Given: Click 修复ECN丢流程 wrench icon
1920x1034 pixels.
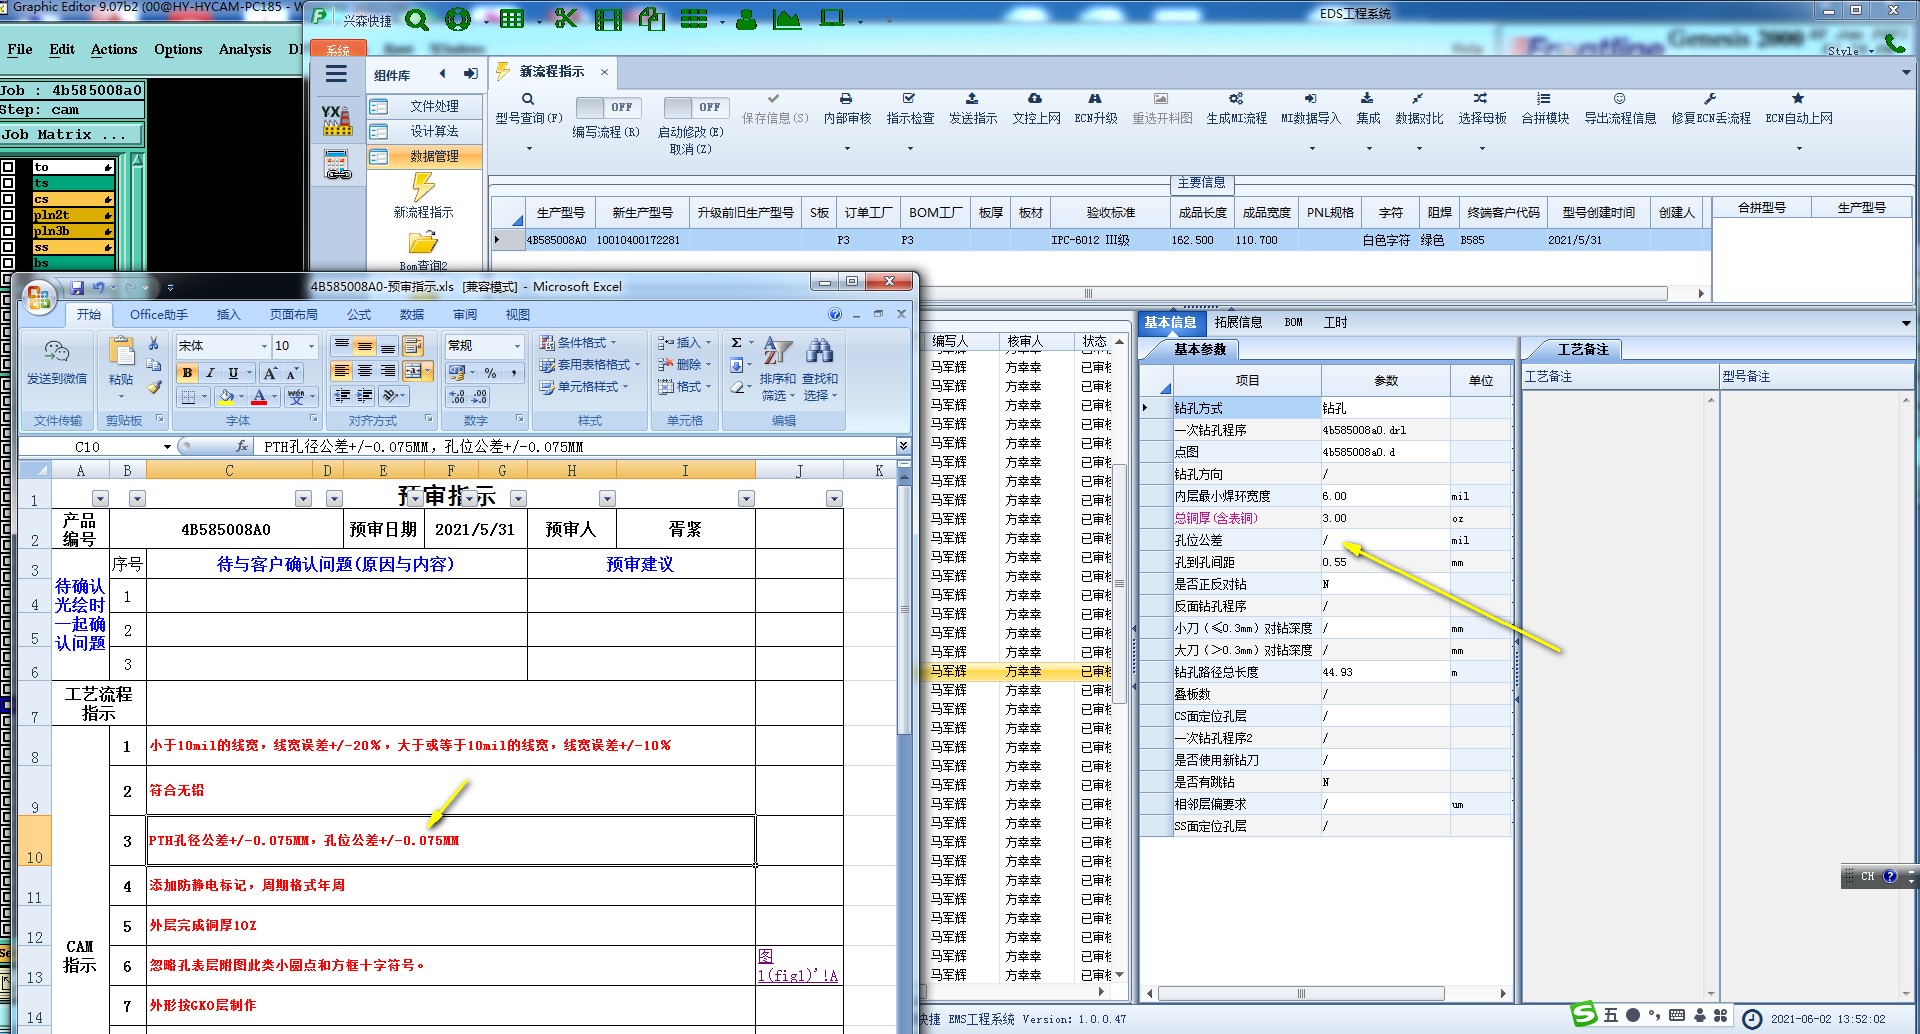Looking at the screenshot, I should pos(1710,99).
